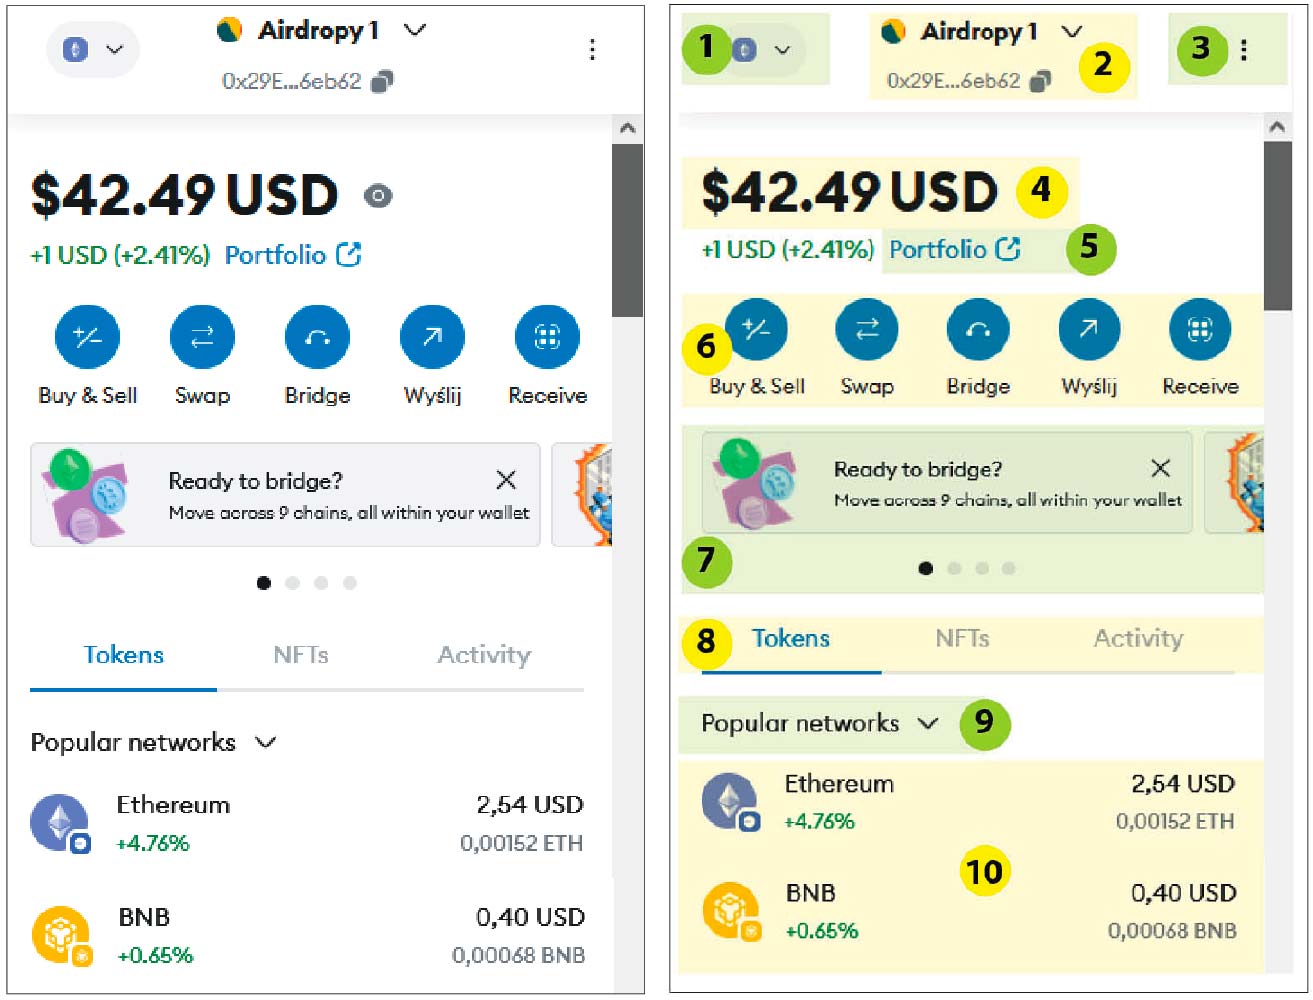Image resolution: width=1313 pixels, height=1000 pixels.
Task: Click the Ethereum network token icon
Action: 60,822
